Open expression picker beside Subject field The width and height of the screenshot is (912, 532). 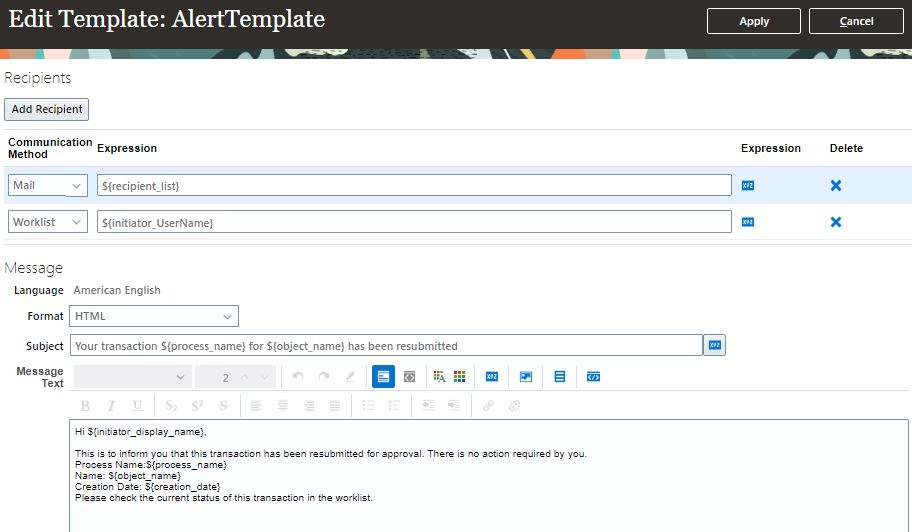(x=714, y=345)
